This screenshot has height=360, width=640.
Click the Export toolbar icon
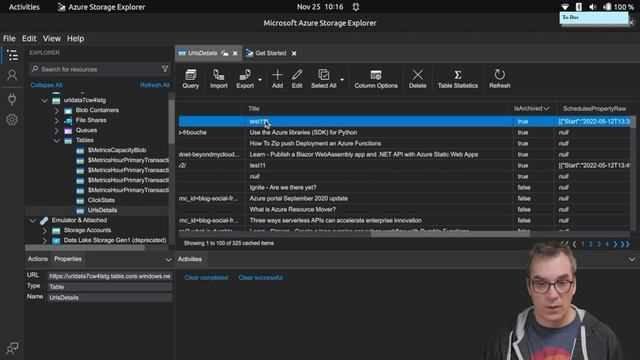pos(245,79)
